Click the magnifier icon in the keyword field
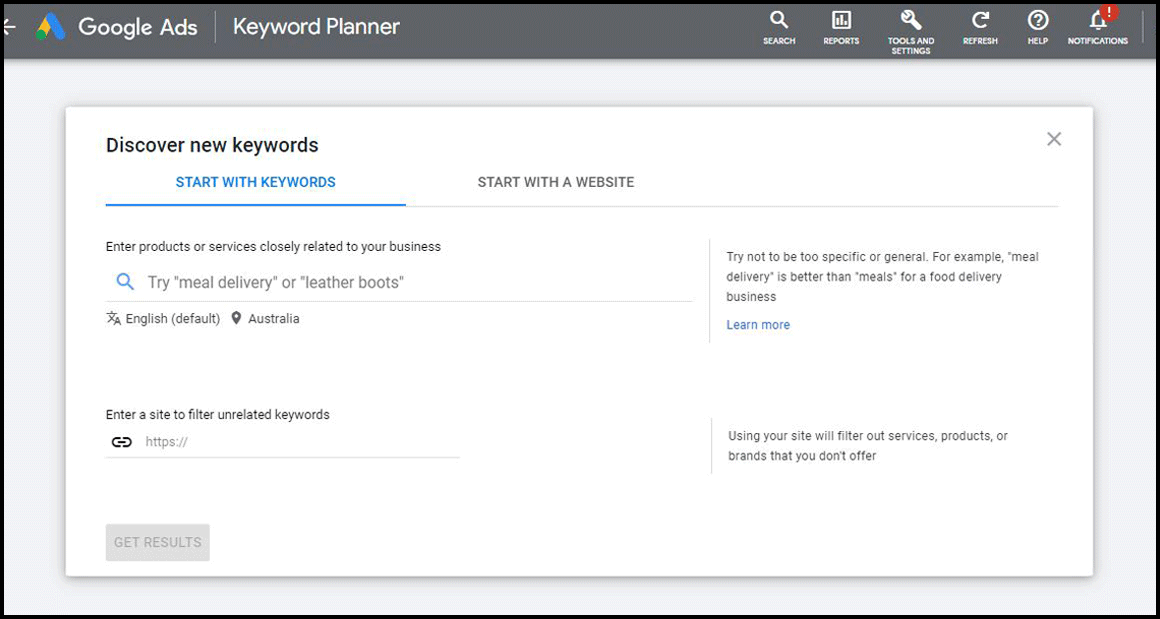1160x619 pixels. (x=125, y=282)
